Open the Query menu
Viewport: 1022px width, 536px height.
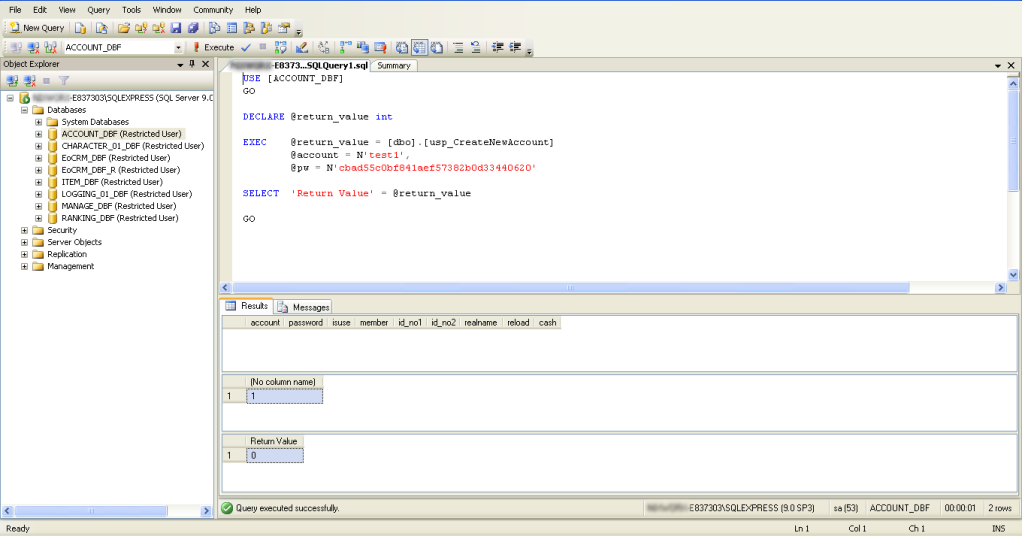tap(98, 9)
